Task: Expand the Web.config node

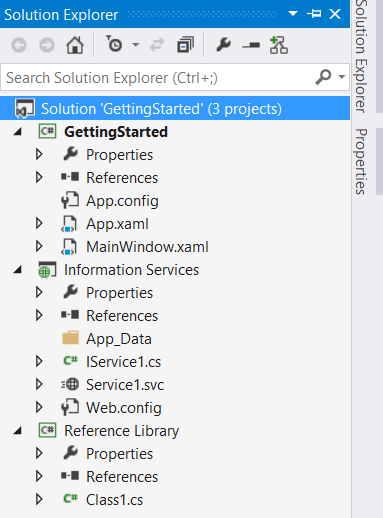Action: (x=39, y=407)
